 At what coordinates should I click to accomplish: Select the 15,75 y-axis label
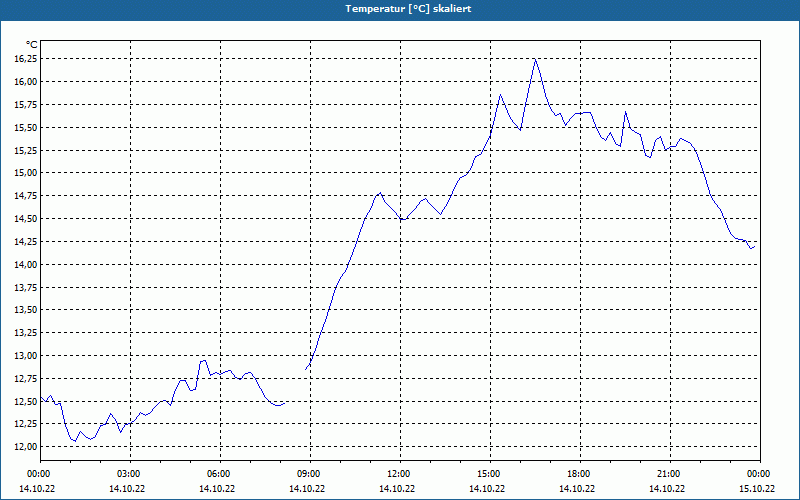pos(26,105)
